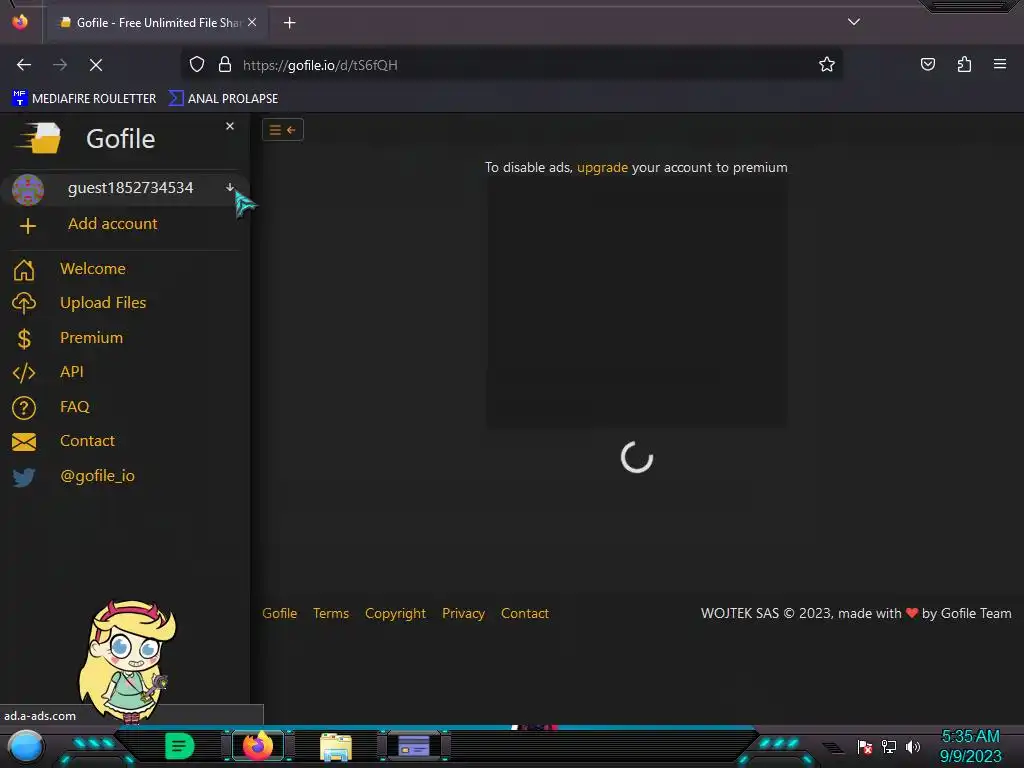This screenshot has width=1024, height=768.
Task: Click the Firefox taskbar icon
Action: click(257, 746)
